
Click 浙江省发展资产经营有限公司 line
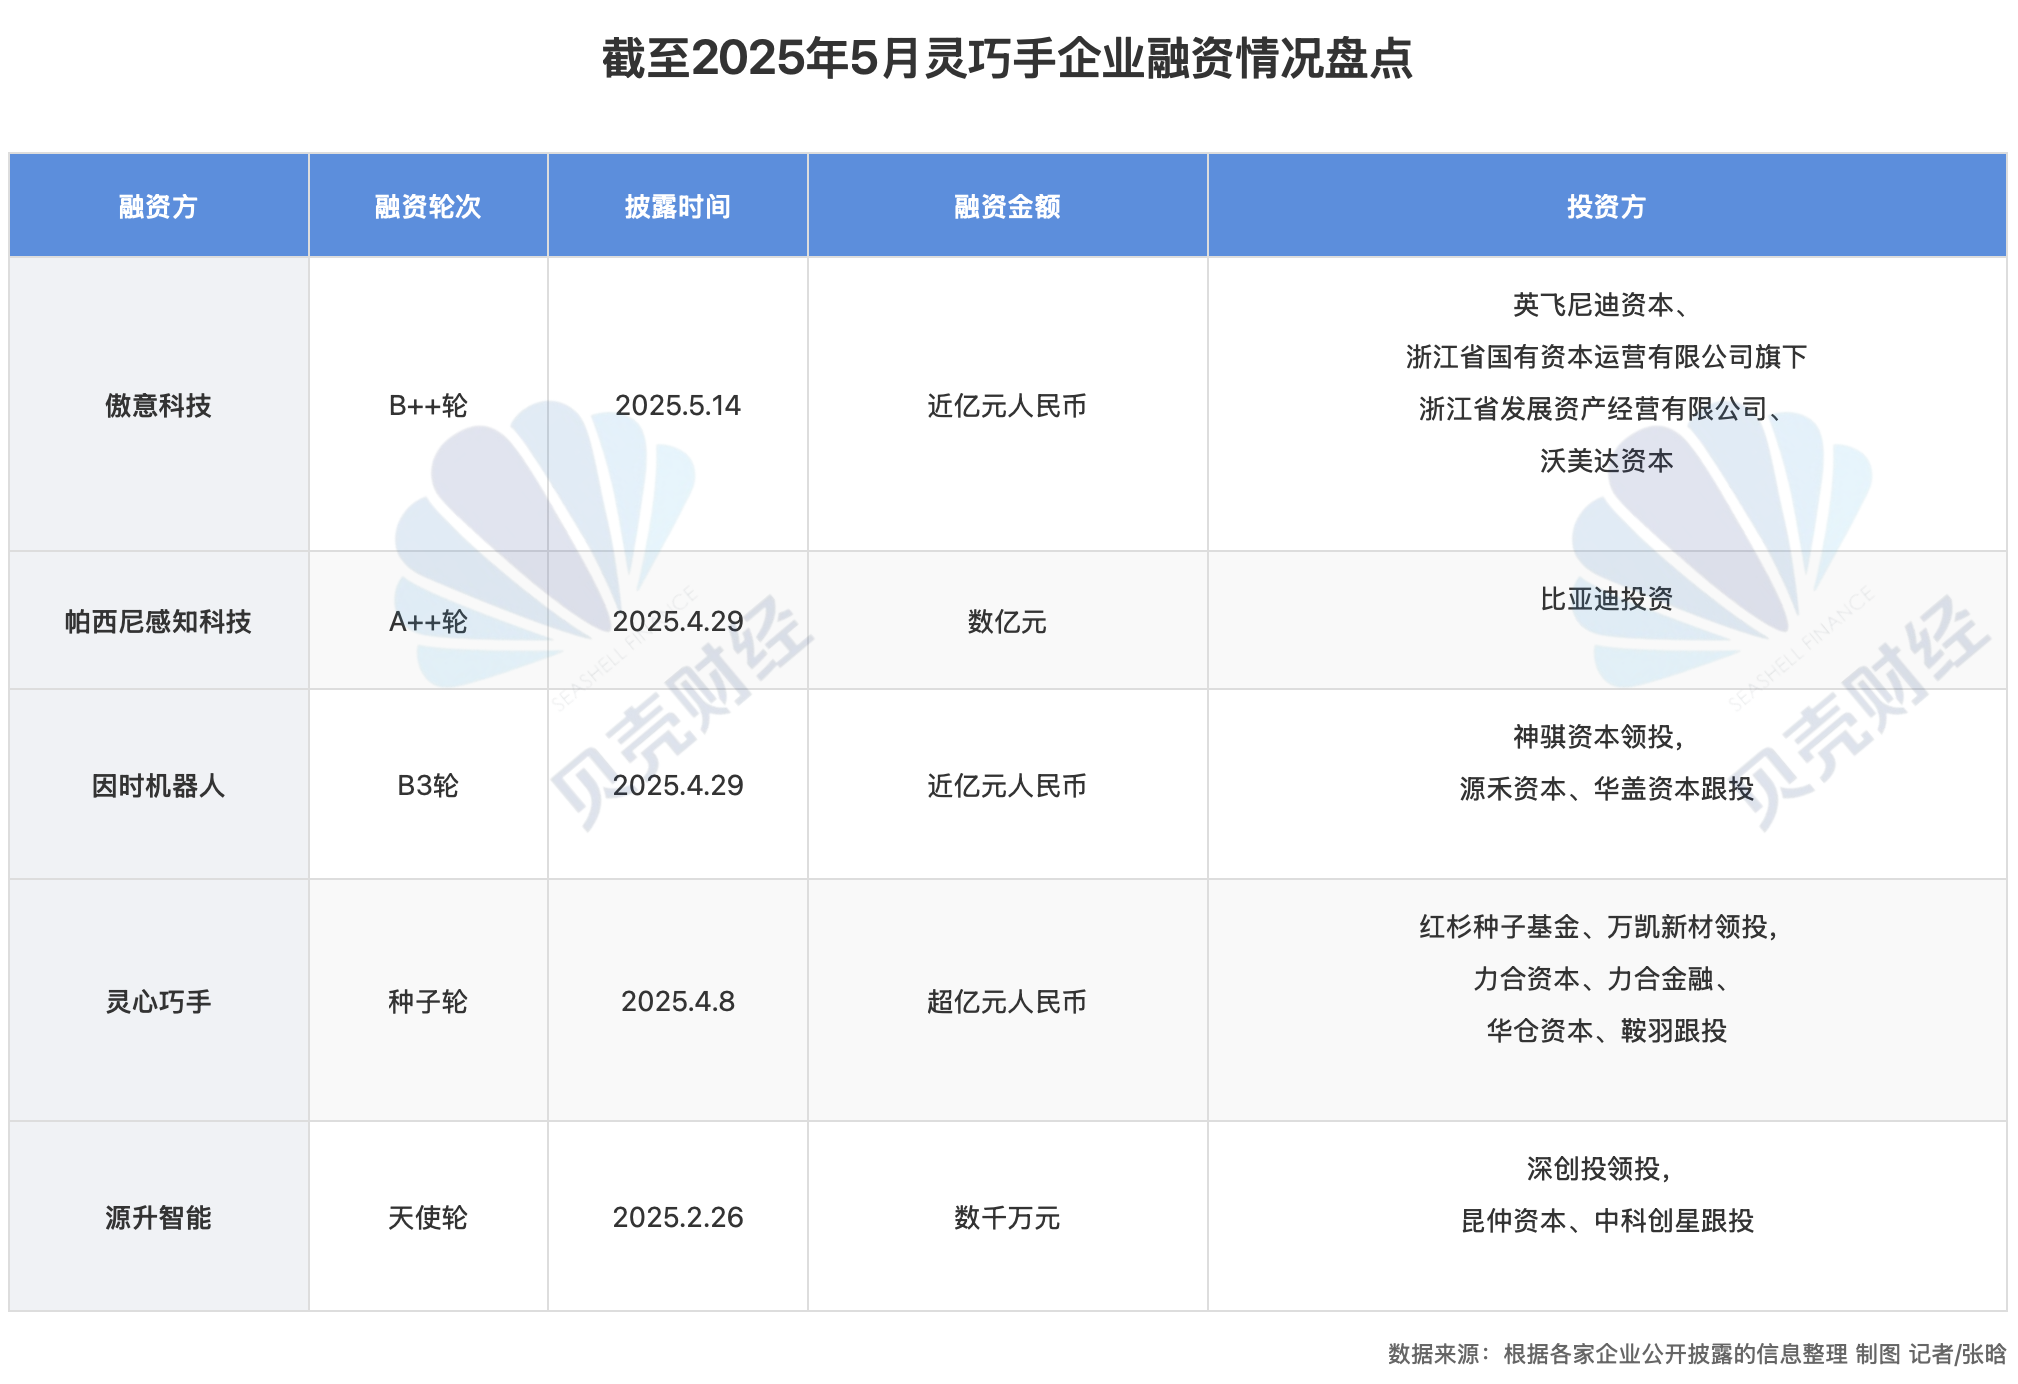(x=1594, y=408)
